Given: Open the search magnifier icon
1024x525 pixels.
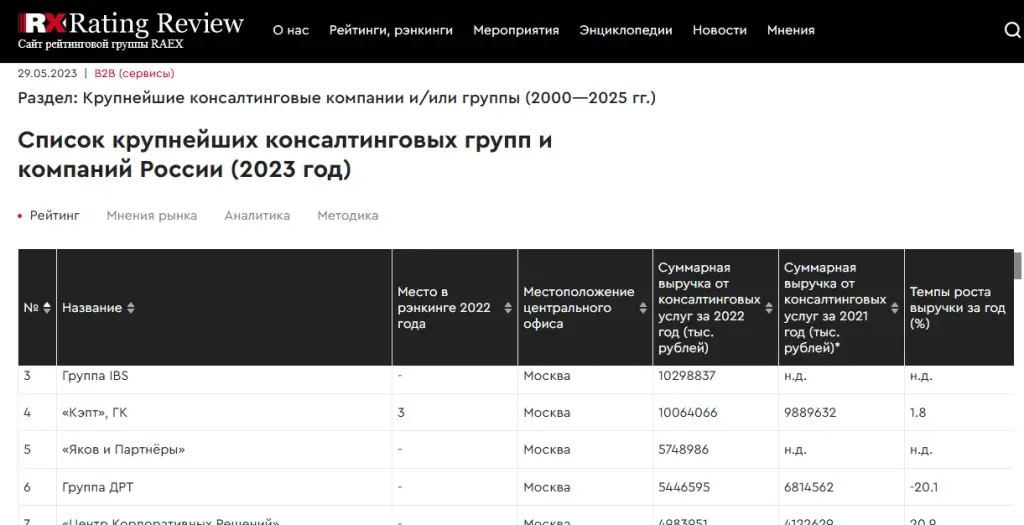Looking at the screenshot, I should [x=1012, y=31].
